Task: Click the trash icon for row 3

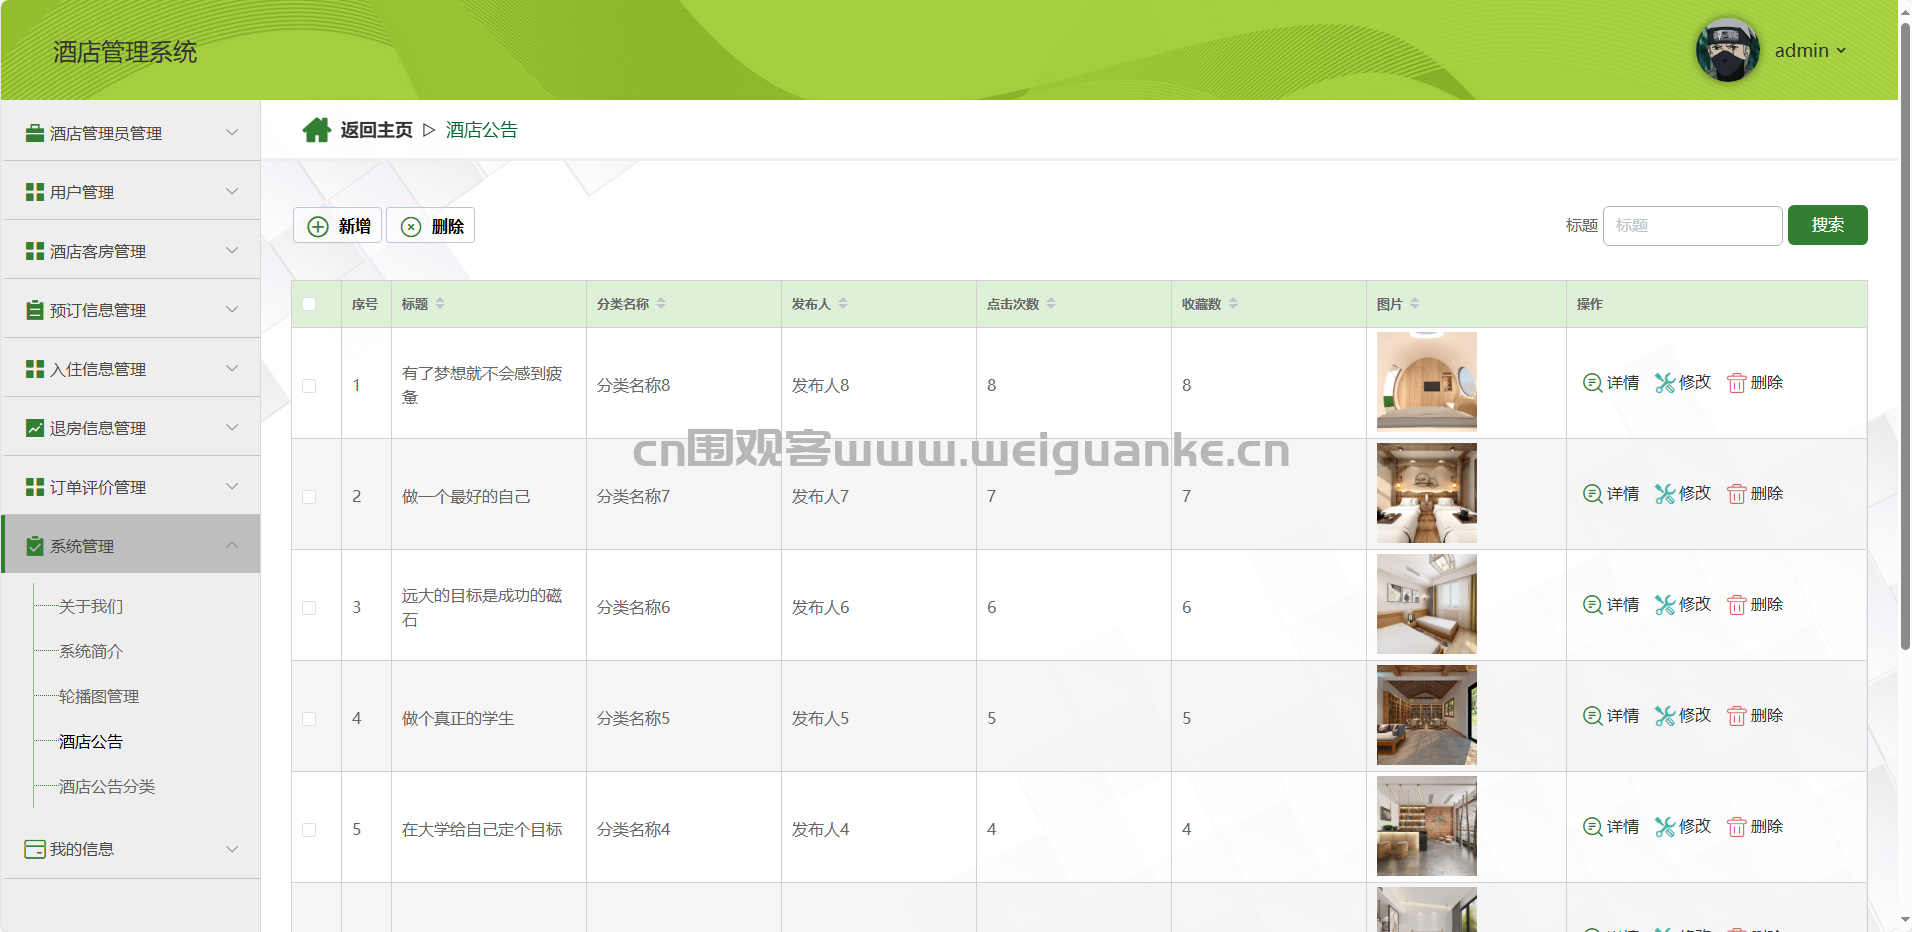Action: coord(1736,605)
